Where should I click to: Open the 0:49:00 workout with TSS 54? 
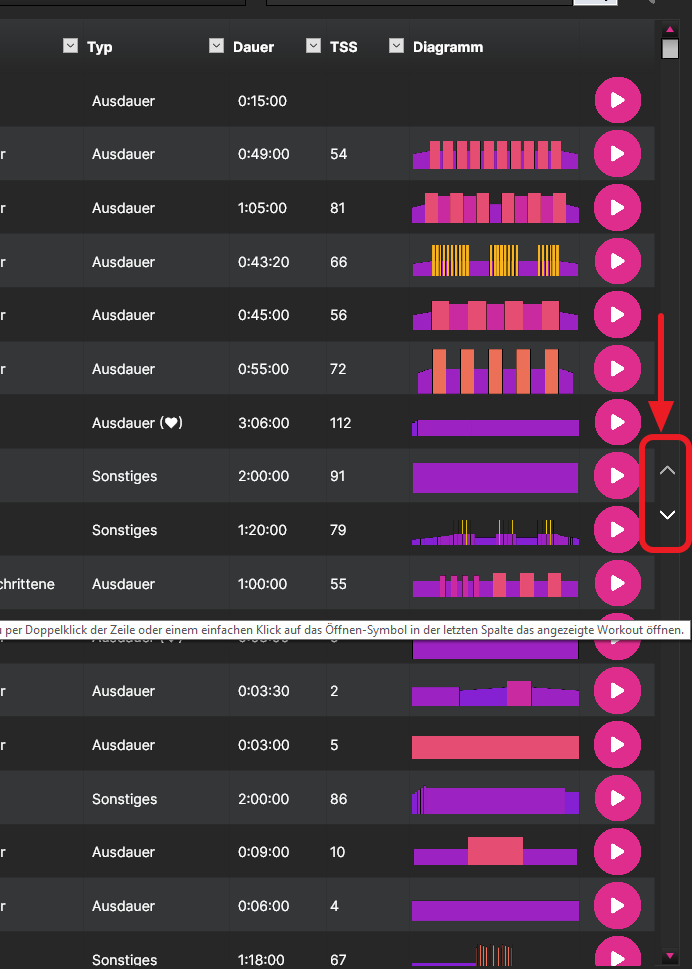click(x=617, y=154)
